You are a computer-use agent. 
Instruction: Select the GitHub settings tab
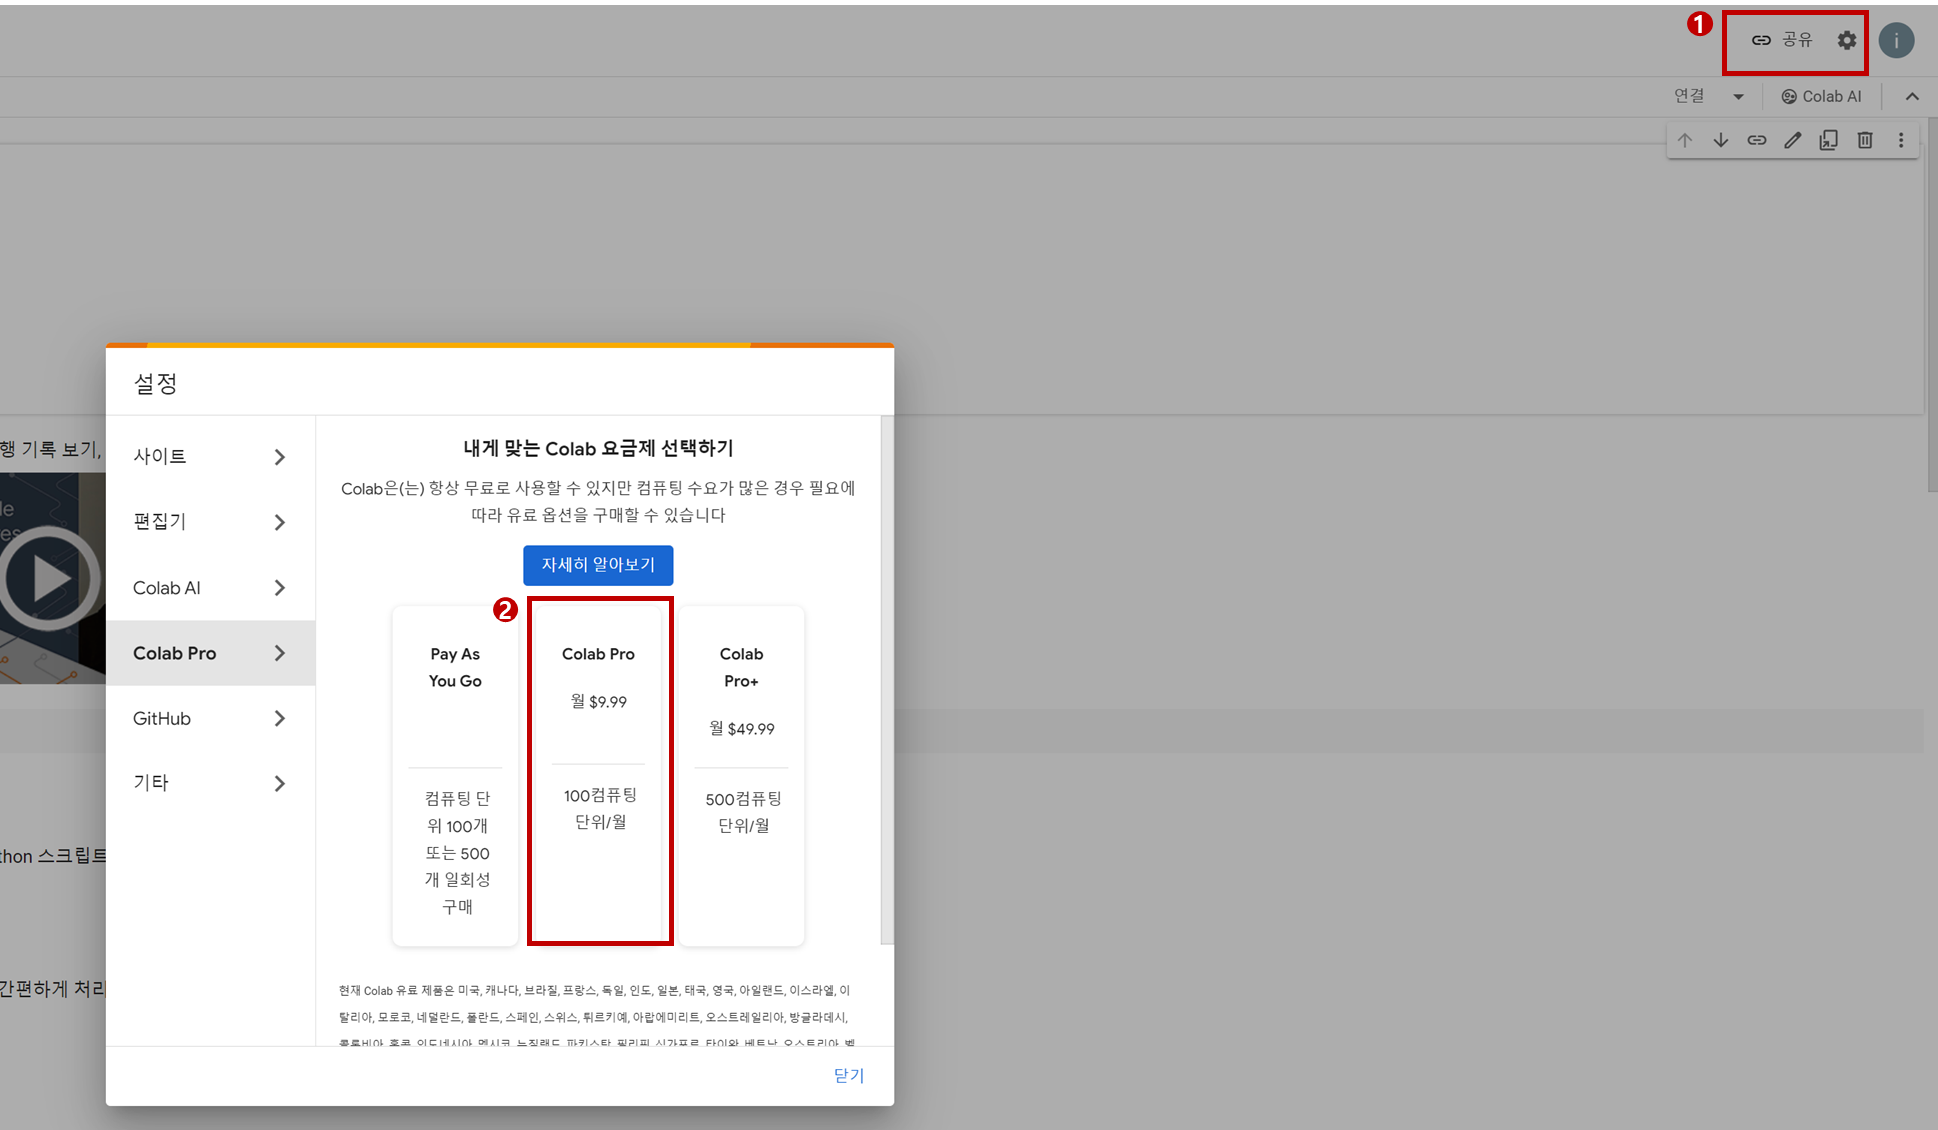(x=210, y=718)
